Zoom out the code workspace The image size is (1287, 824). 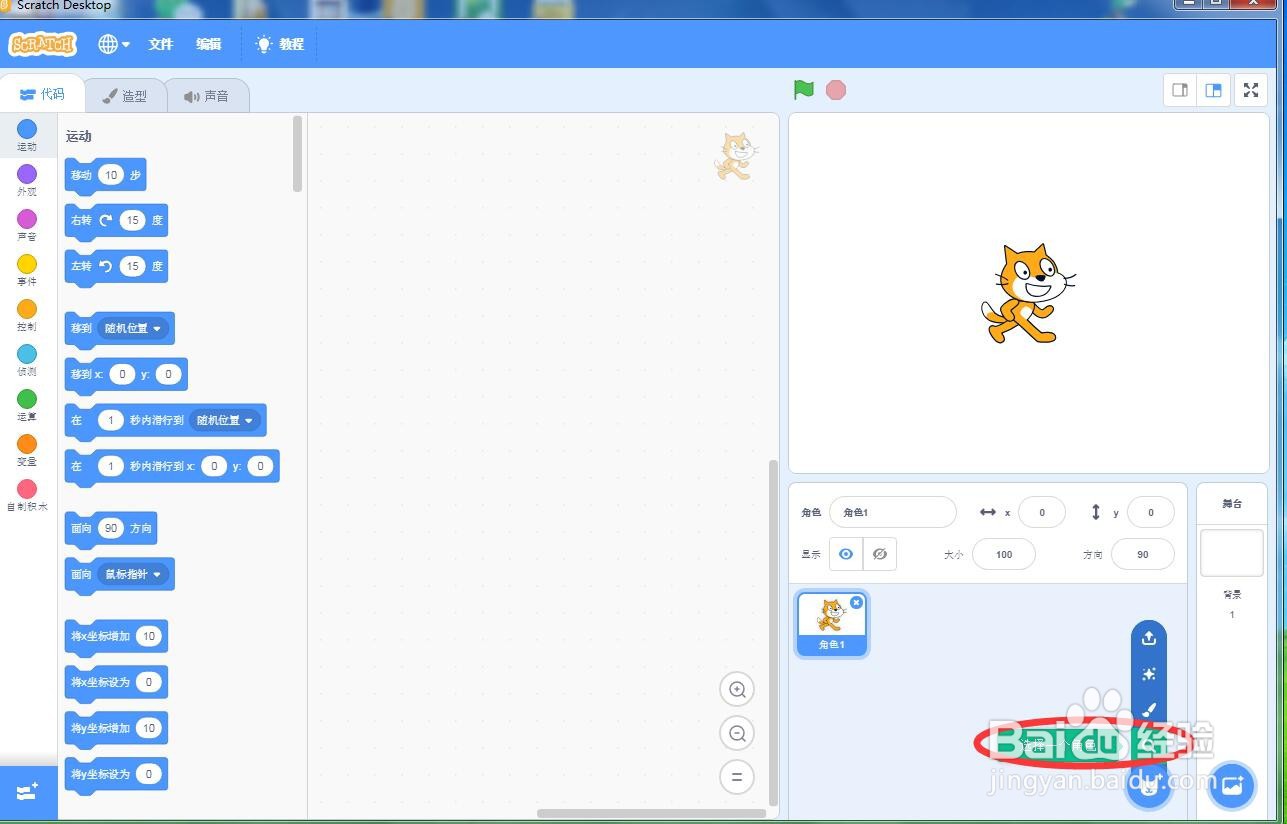tap(737, 733)
